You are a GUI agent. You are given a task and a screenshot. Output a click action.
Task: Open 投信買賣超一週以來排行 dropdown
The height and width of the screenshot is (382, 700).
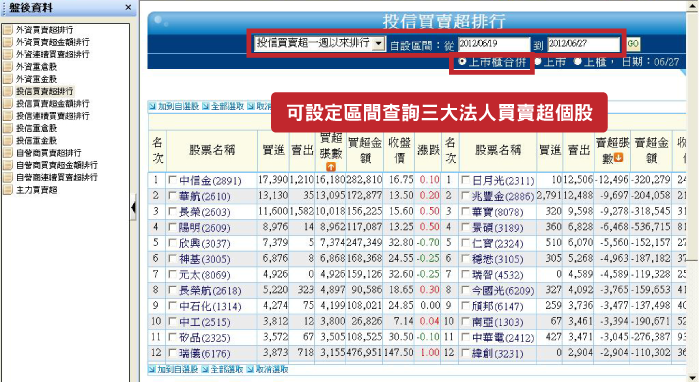(x=379, y=44)
